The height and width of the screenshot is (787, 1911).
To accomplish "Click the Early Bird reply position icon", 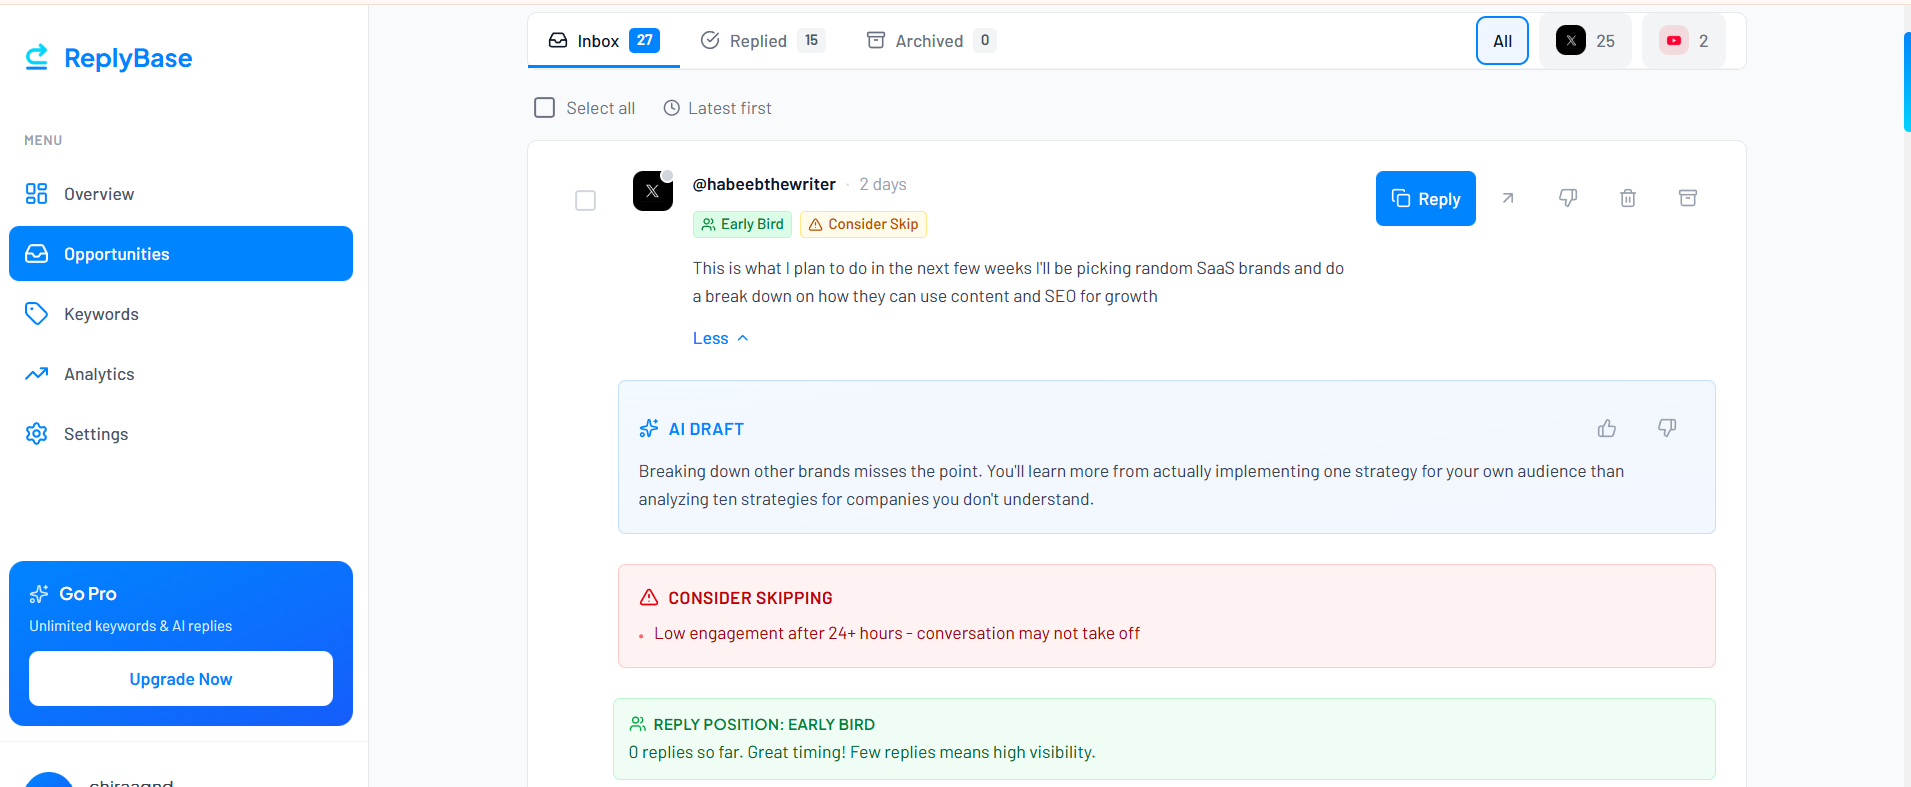I will click(637, 724).
